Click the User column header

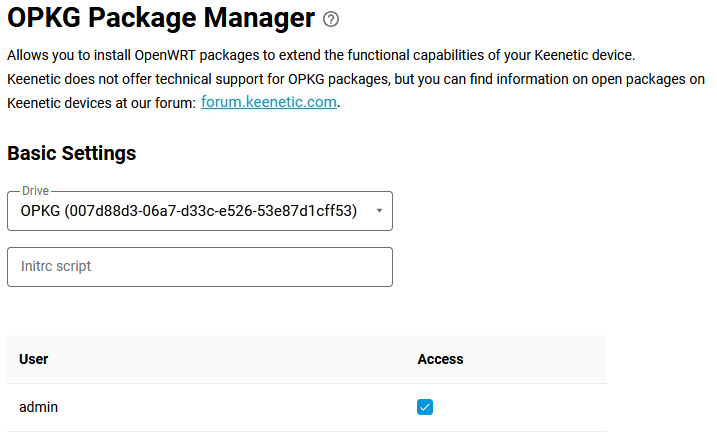34,359
